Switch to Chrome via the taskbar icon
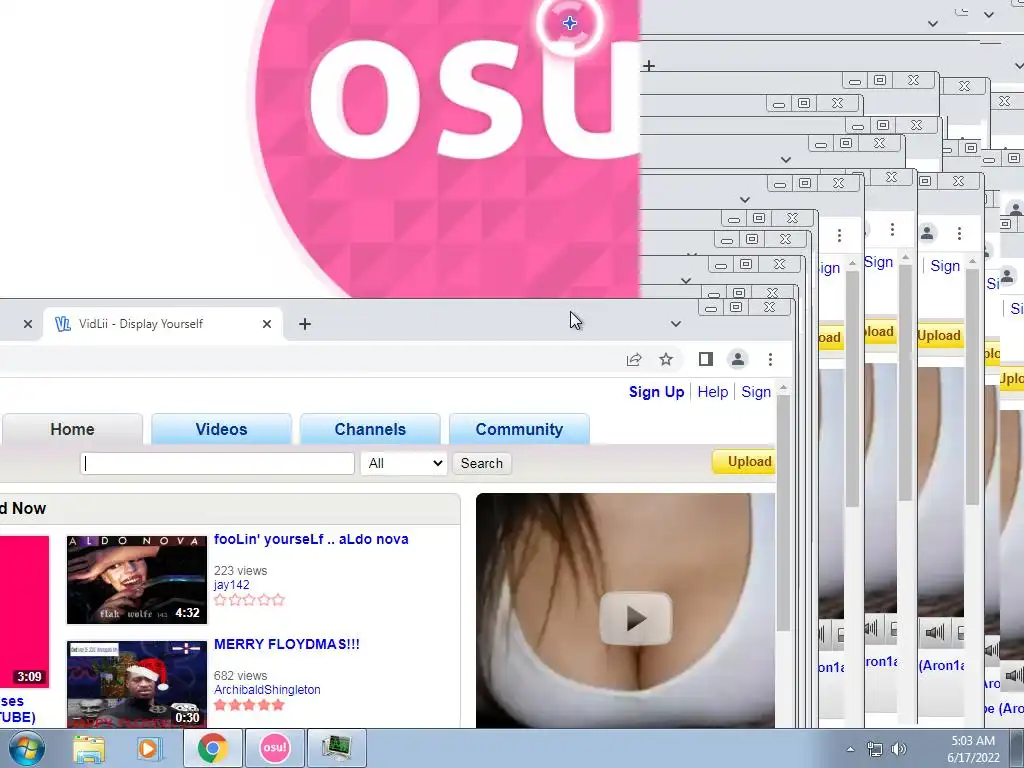Image resolution: width=1024 pixels, height=768 pixels. point(212,748)
